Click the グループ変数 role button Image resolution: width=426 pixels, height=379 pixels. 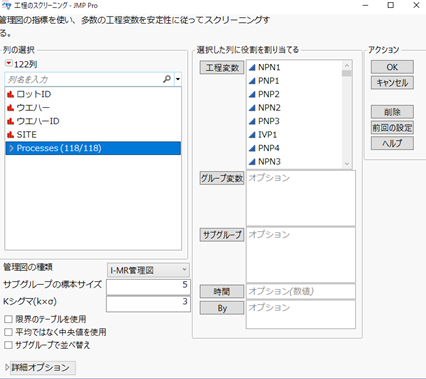pyautogui.click(x=222, y=178)
